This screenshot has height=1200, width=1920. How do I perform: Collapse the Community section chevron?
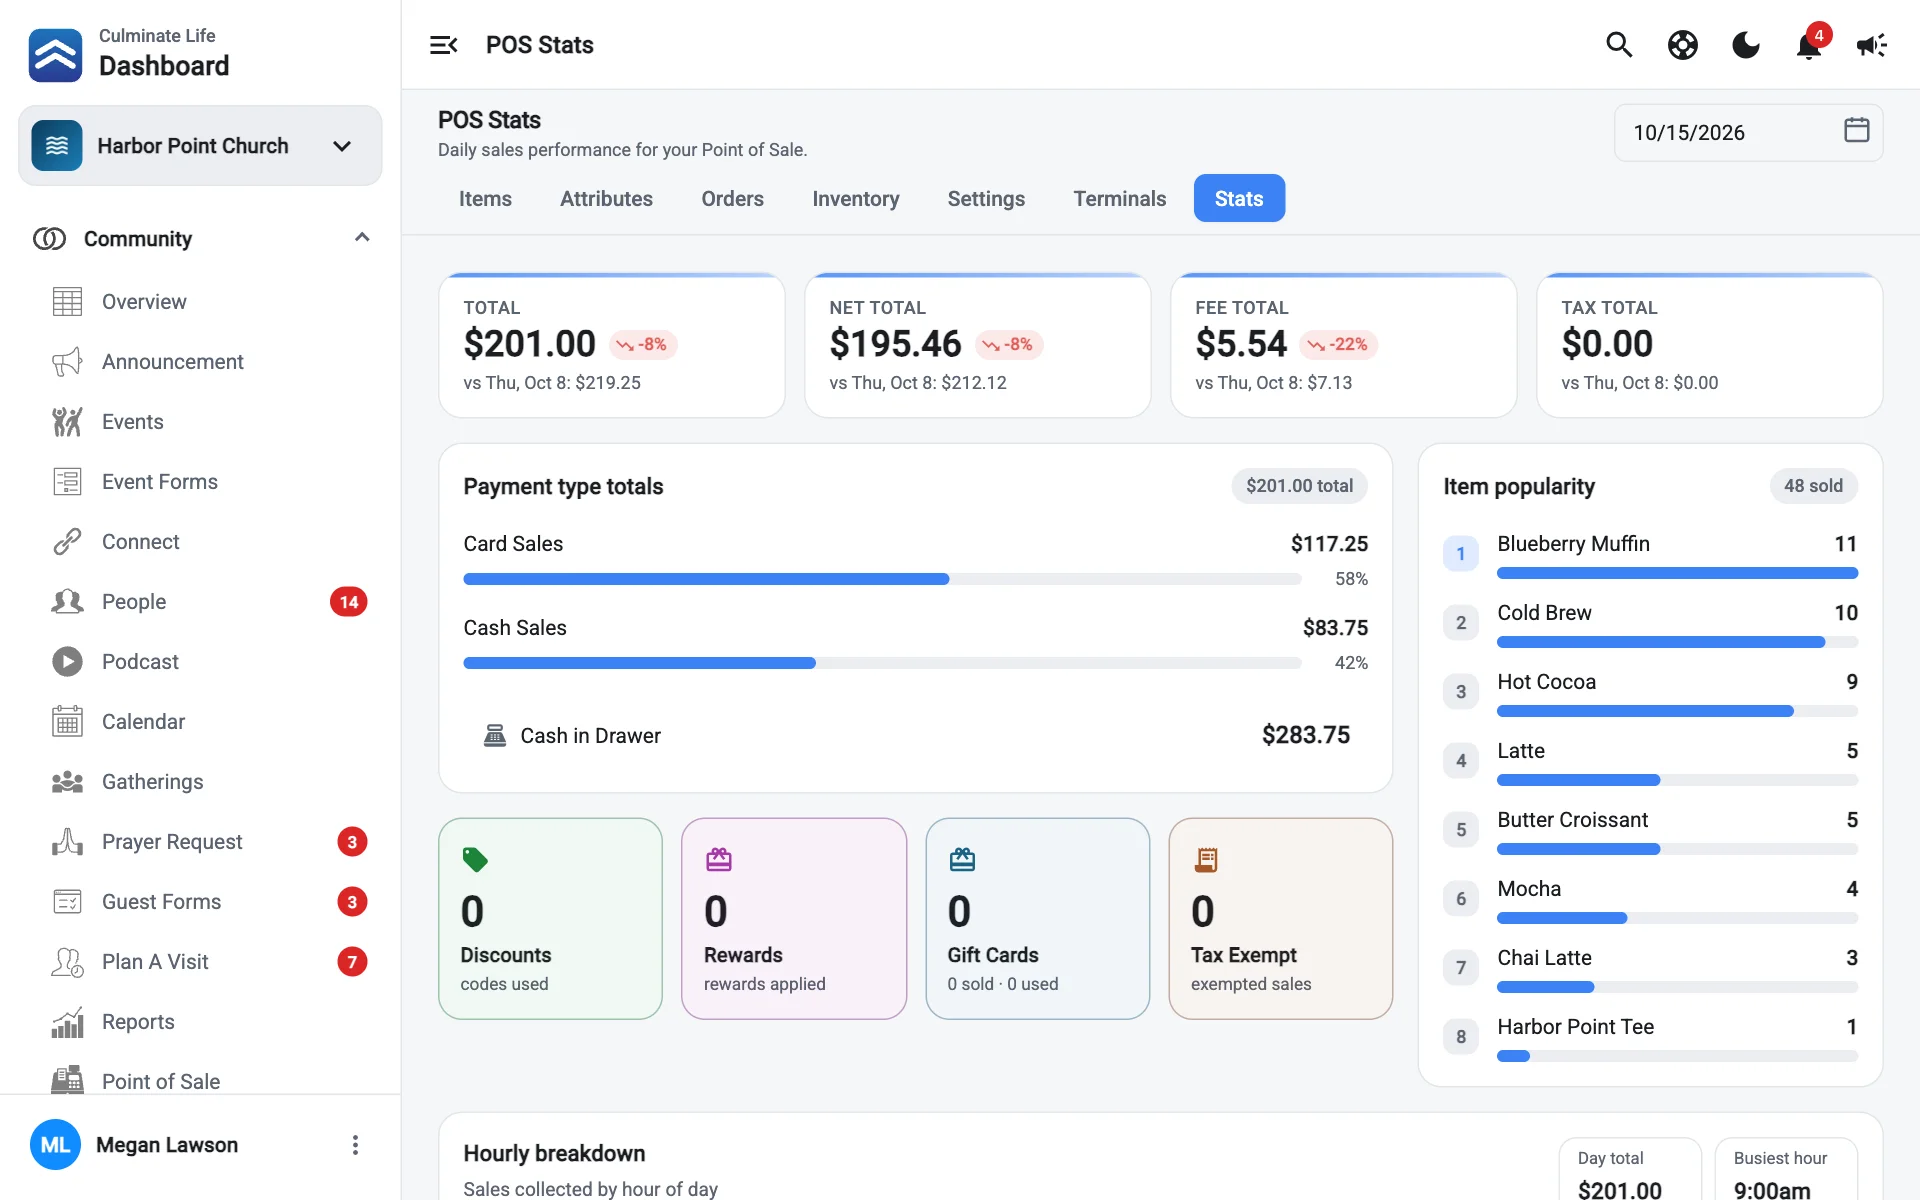pos(362,238)
